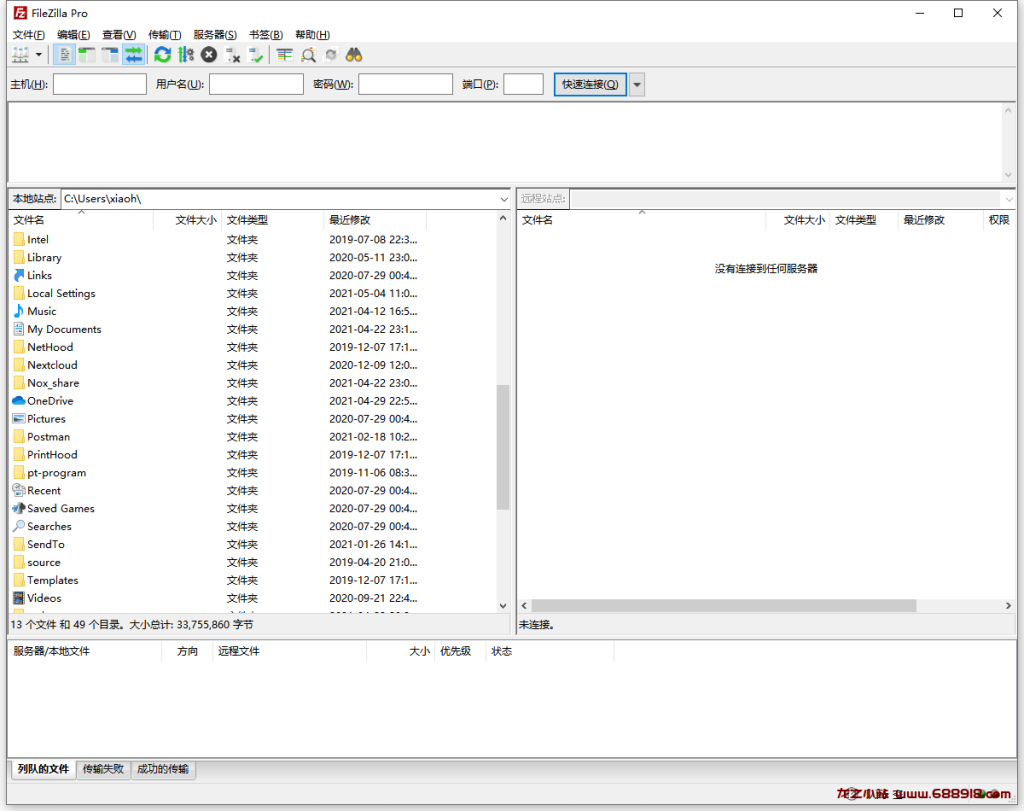
Task: Reconnect to the last server
Action: pos(256,56)
